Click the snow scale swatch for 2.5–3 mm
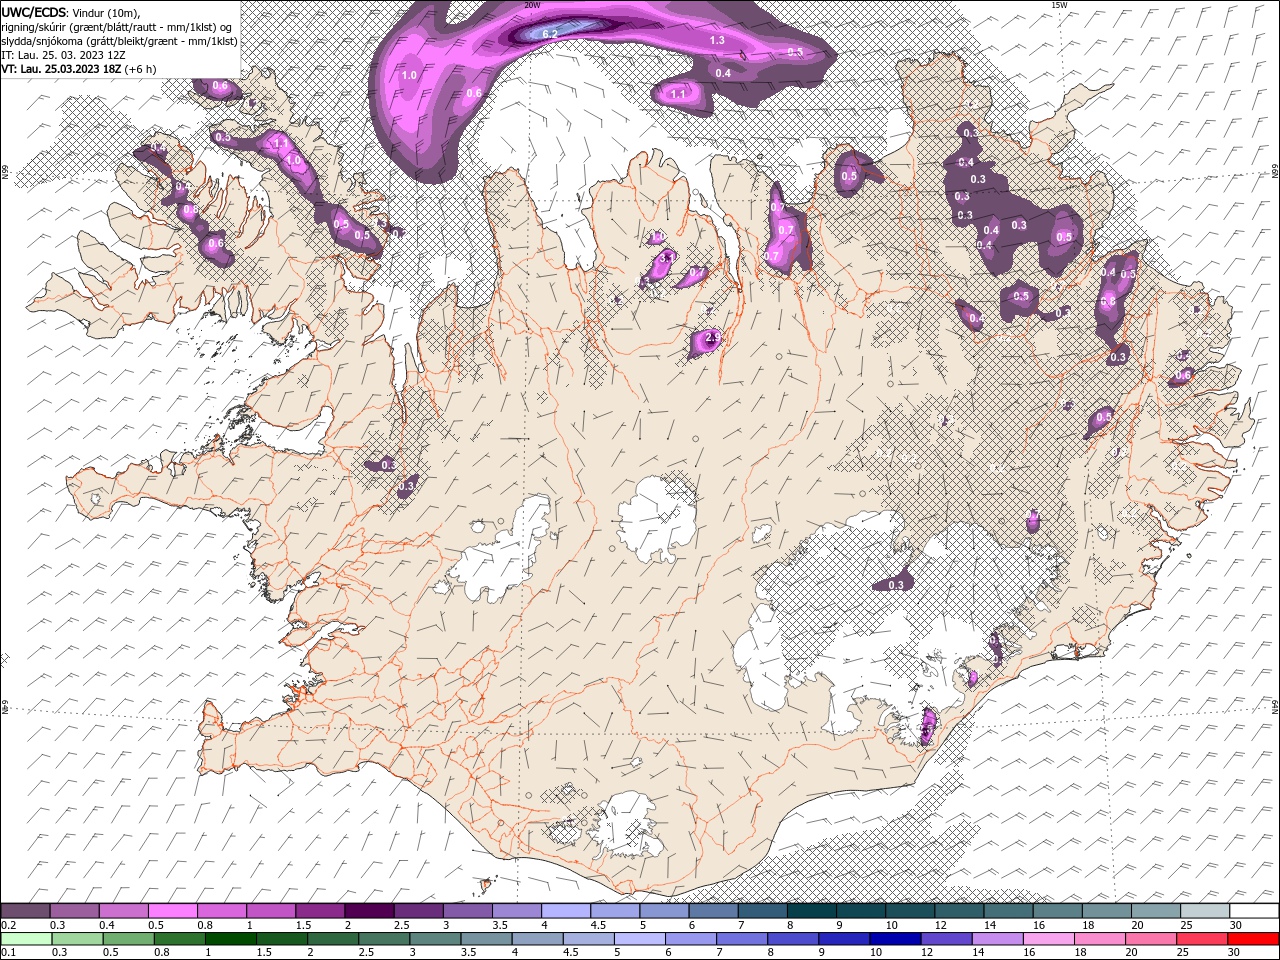The height and width of the screenshot is (960, 1280). (418, 911)
